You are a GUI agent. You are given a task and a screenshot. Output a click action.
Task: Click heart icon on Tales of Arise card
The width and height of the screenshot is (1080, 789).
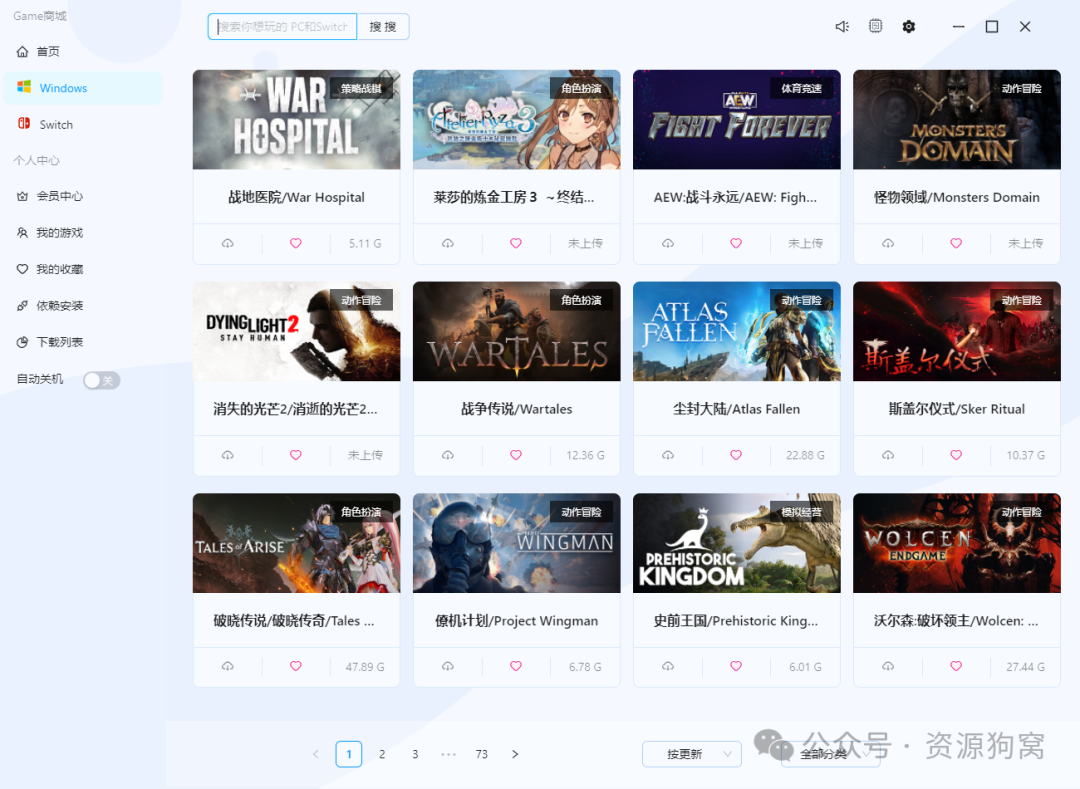point(295,666)
